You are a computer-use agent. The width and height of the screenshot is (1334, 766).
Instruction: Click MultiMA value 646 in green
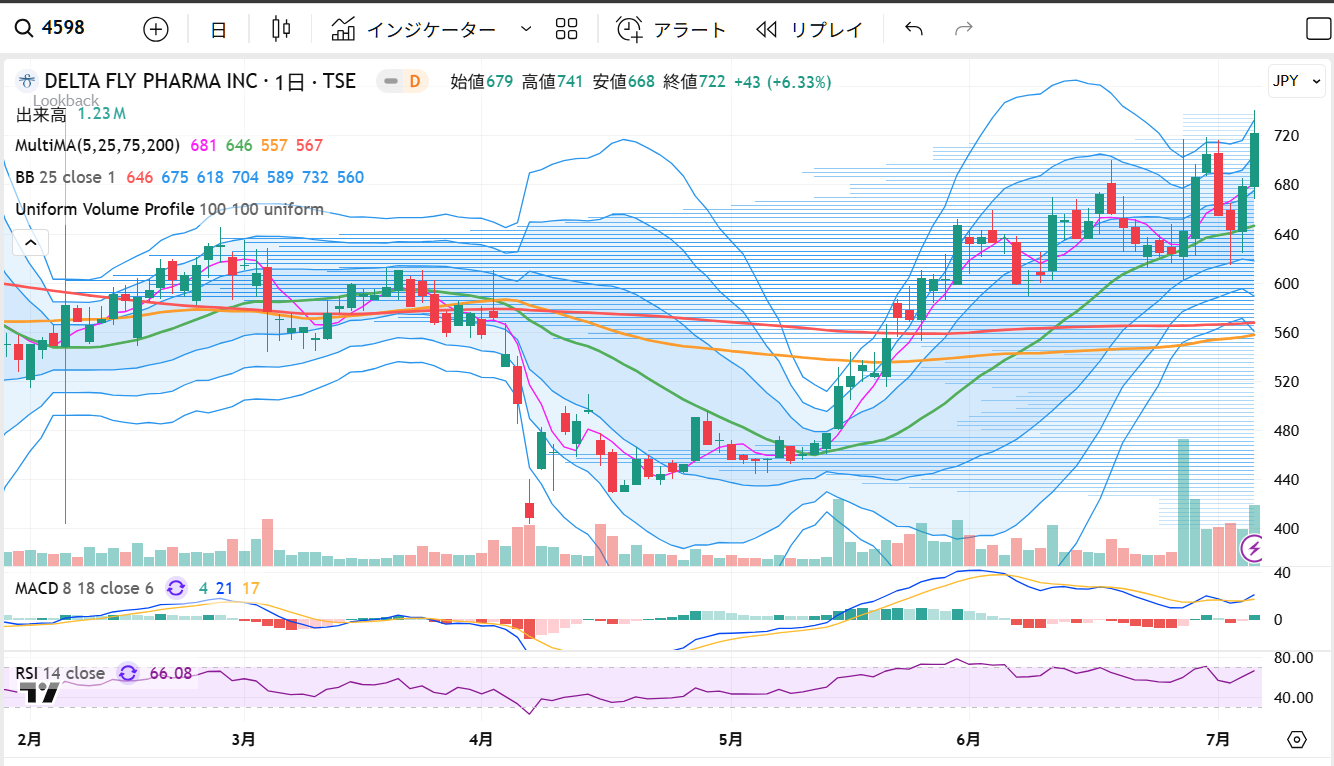tap(239, 145)
